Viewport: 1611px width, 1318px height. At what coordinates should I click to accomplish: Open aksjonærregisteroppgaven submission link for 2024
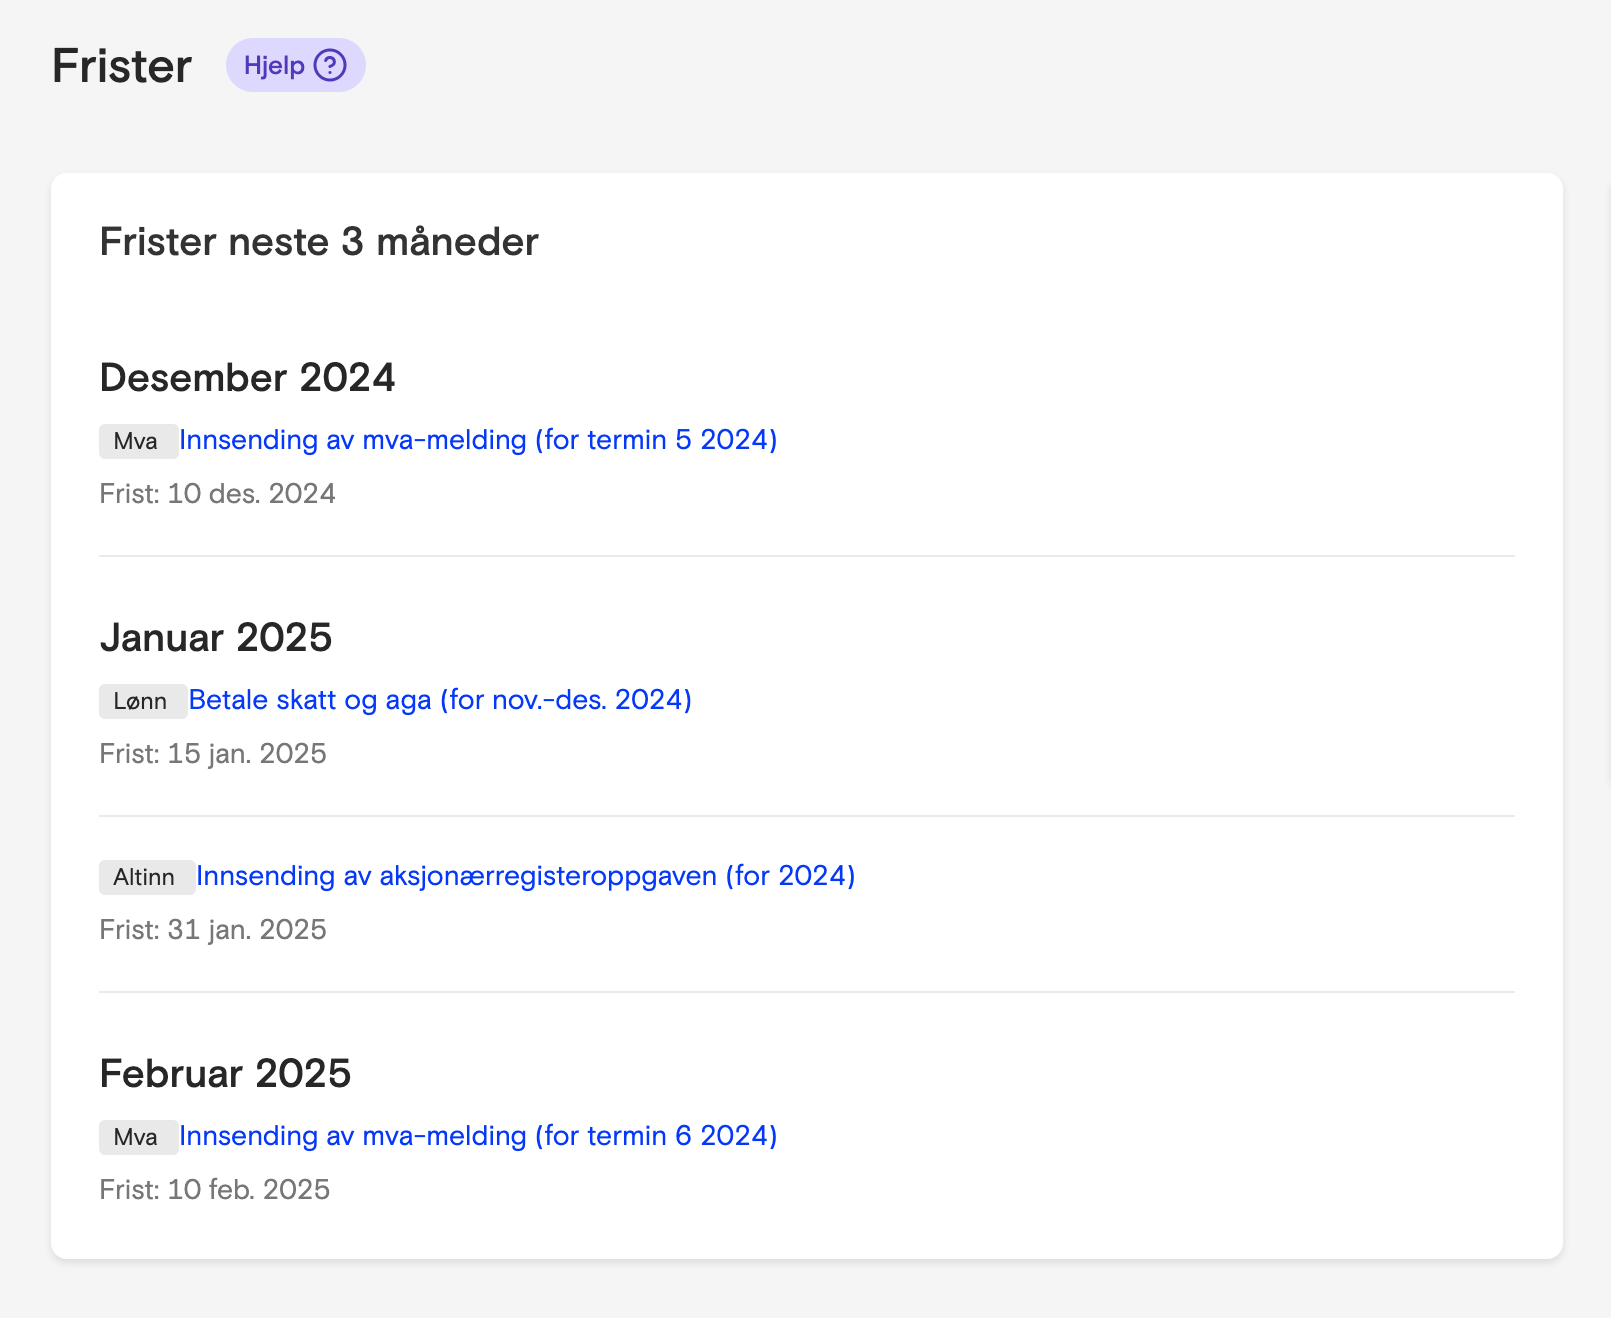526,876
